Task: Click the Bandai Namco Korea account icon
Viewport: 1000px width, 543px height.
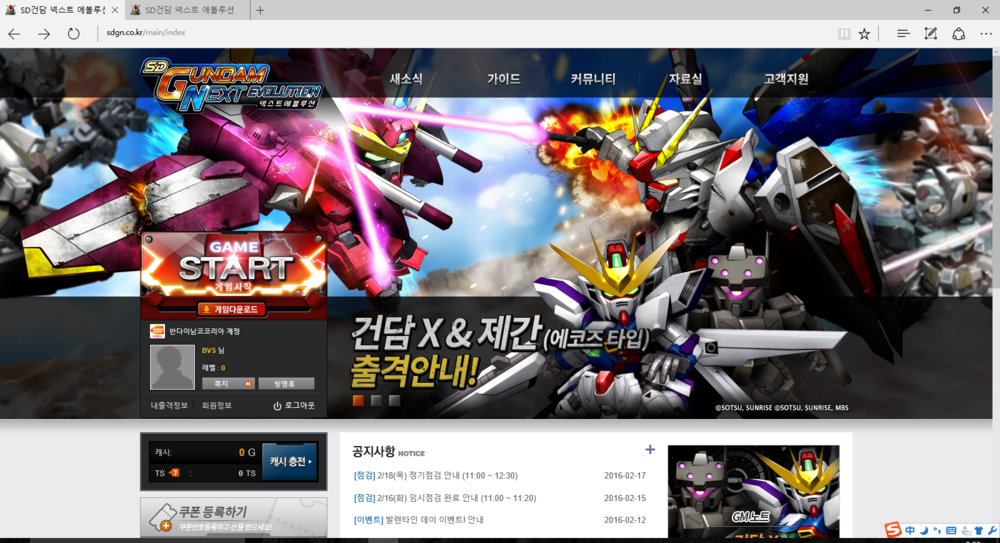Action: click(x=157, y=331)
